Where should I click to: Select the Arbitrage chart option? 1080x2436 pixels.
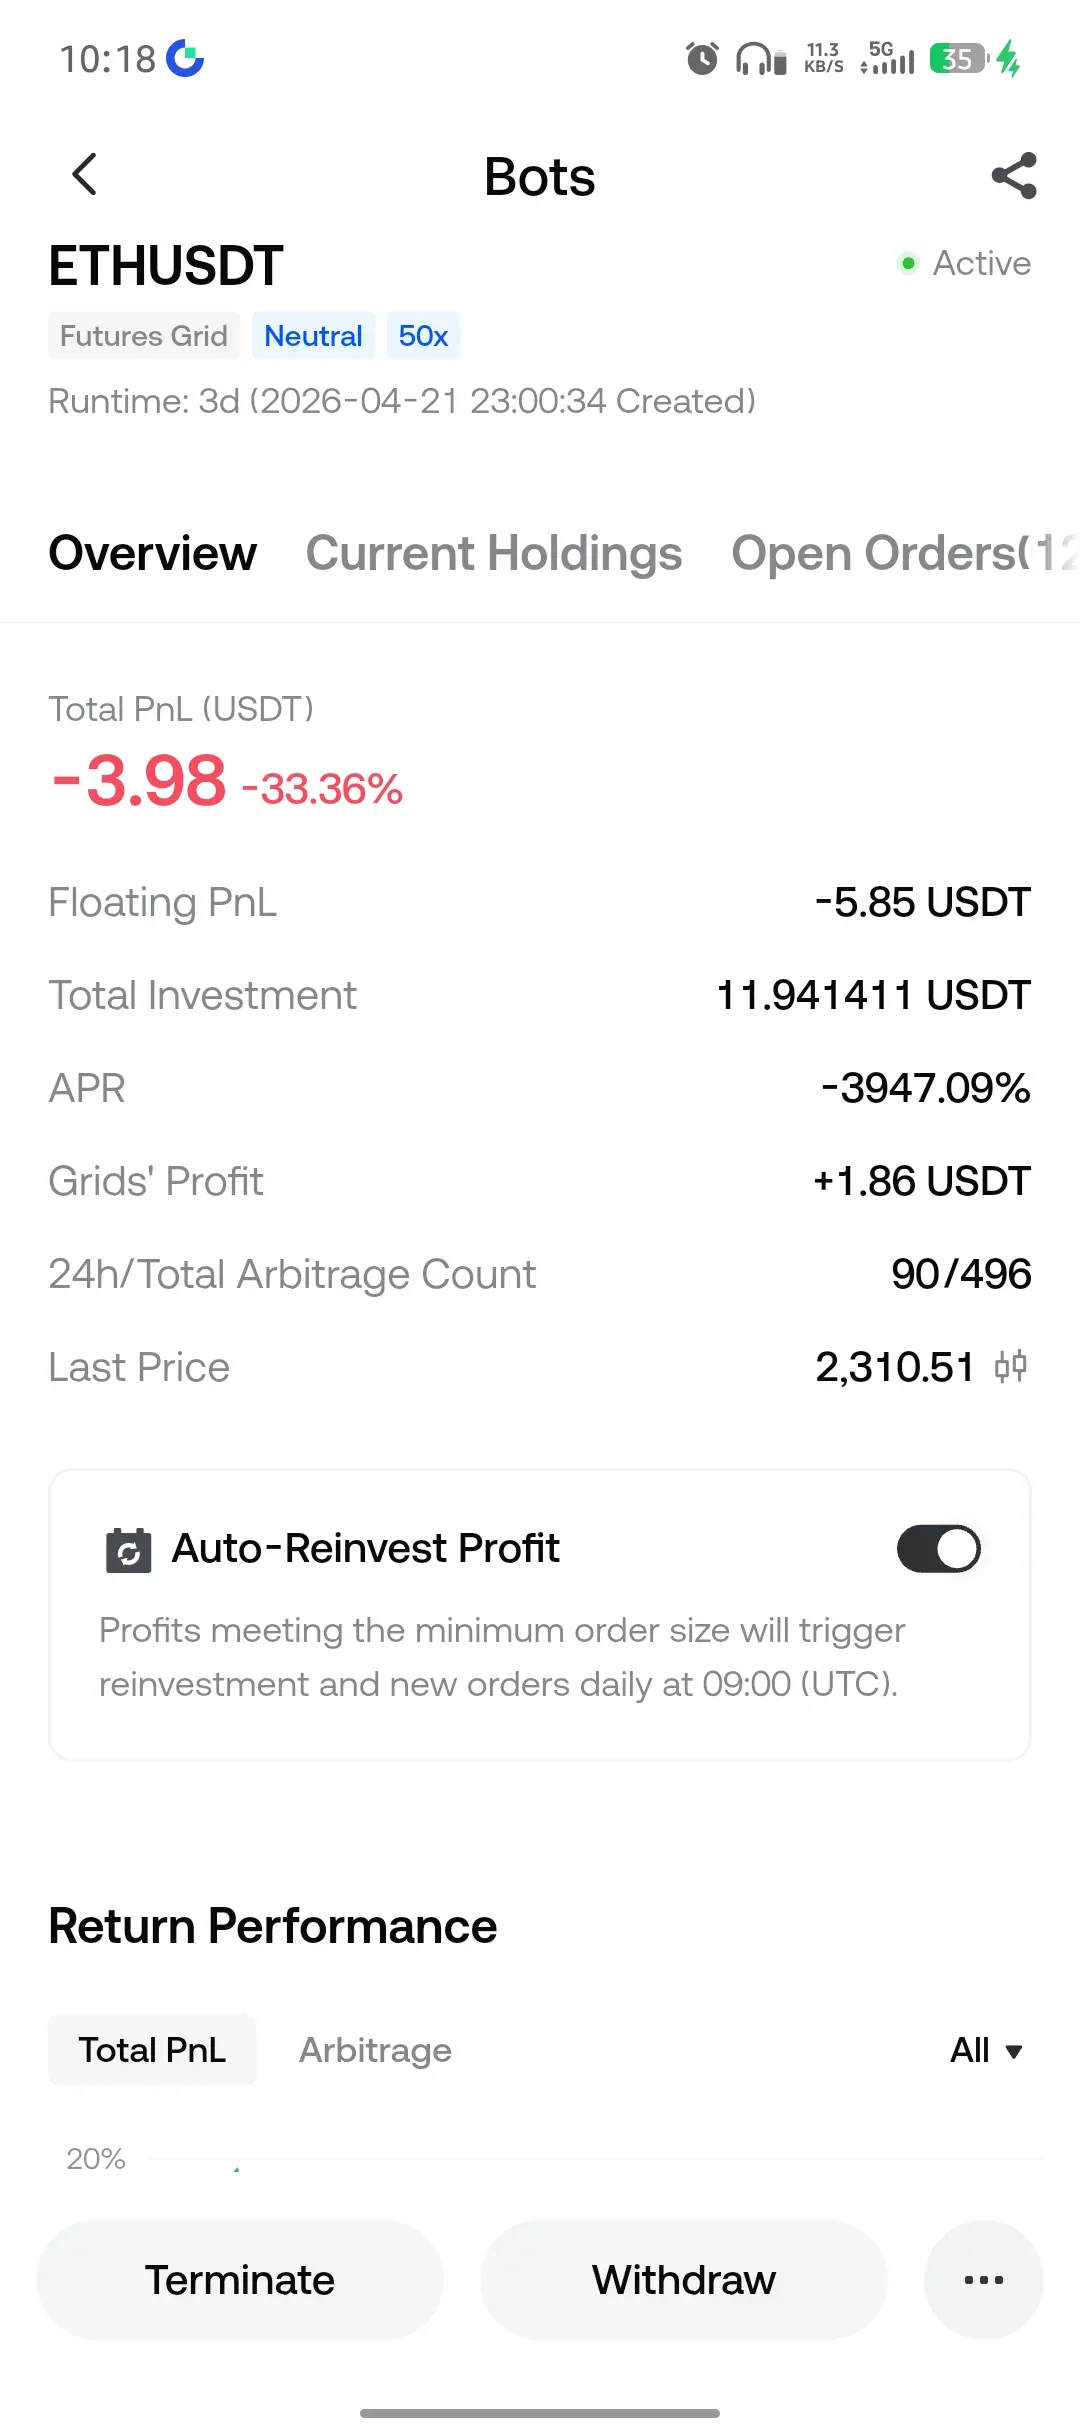[x=375, y=2050]
